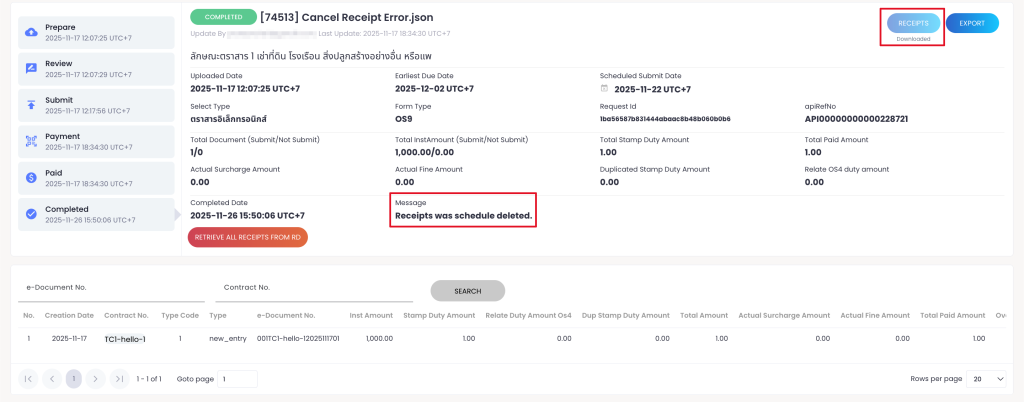Click Scheduled Submit Date value 2025-11-22
The image size is (1024, 402).
[652, 89]
